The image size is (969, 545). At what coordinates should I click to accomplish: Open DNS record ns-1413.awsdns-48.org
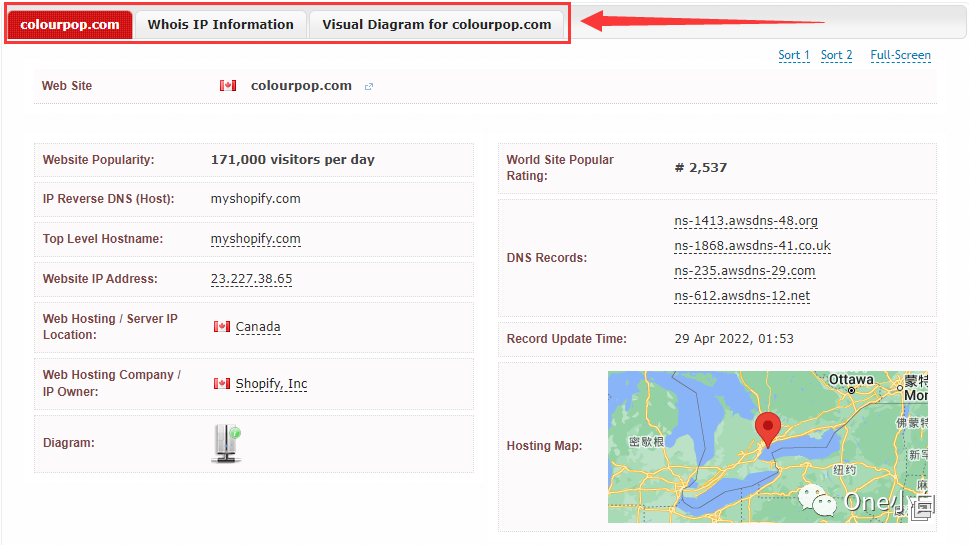point(746,221)
